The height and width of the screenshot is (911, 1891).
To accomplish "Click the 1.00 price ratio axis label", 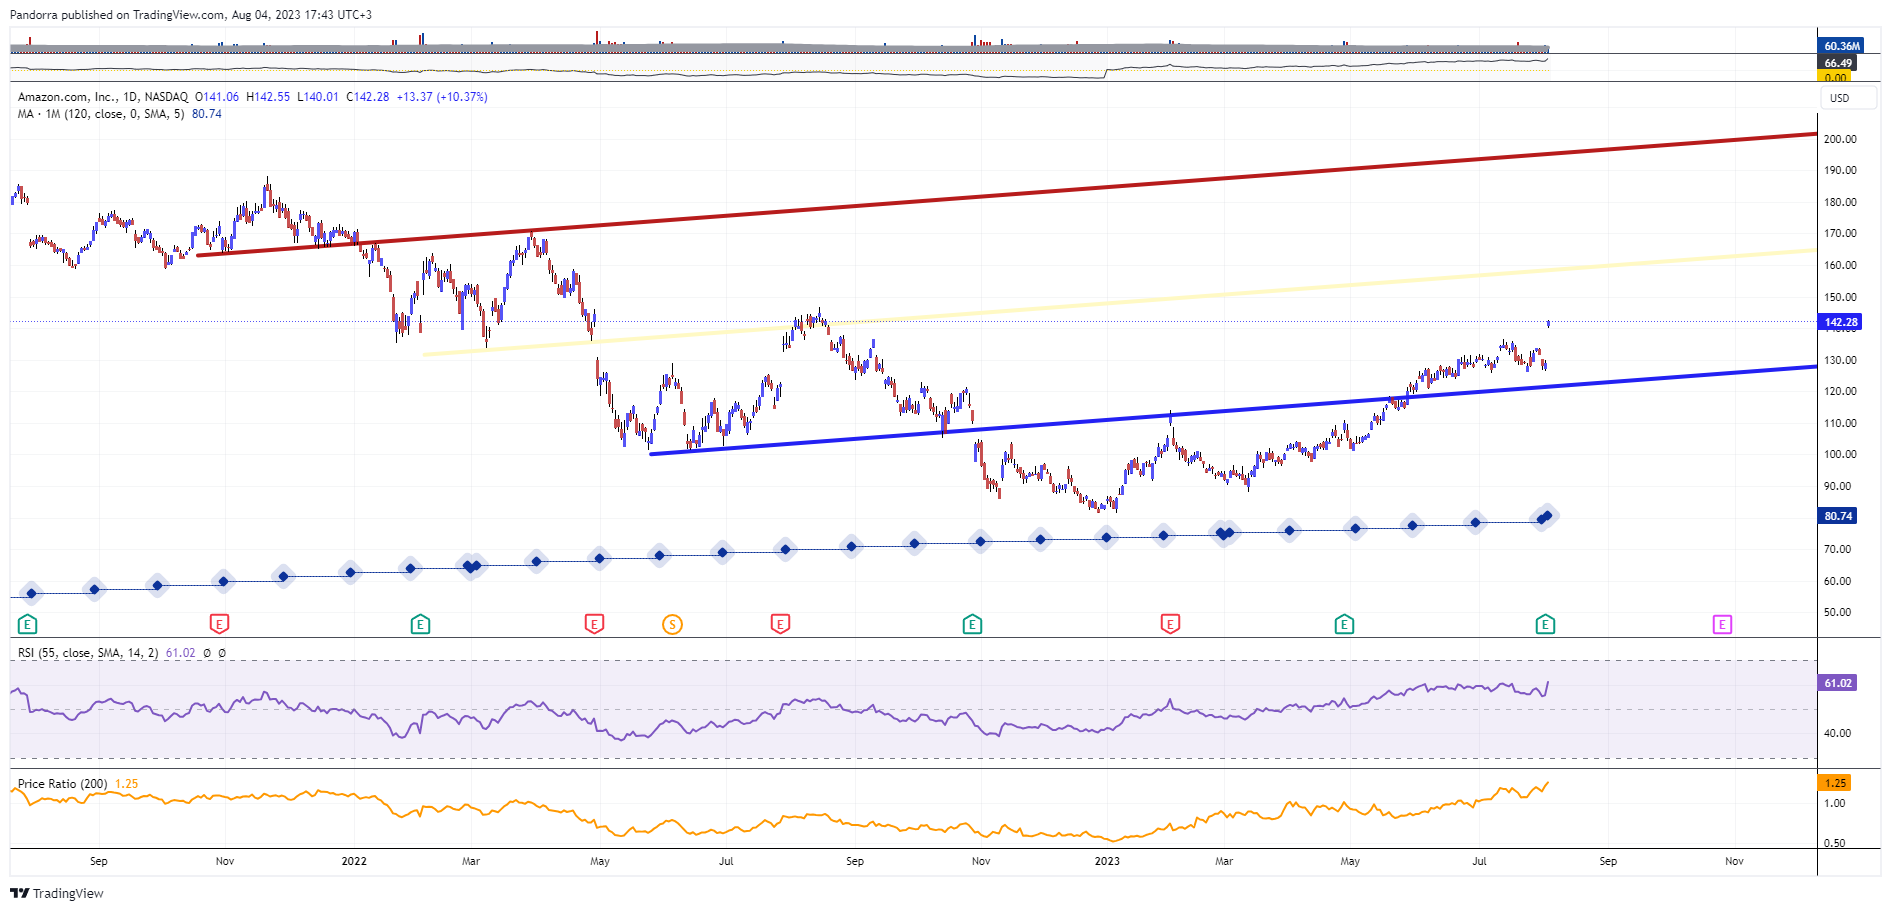I will pyautogui.click(x=1834, y=803).
